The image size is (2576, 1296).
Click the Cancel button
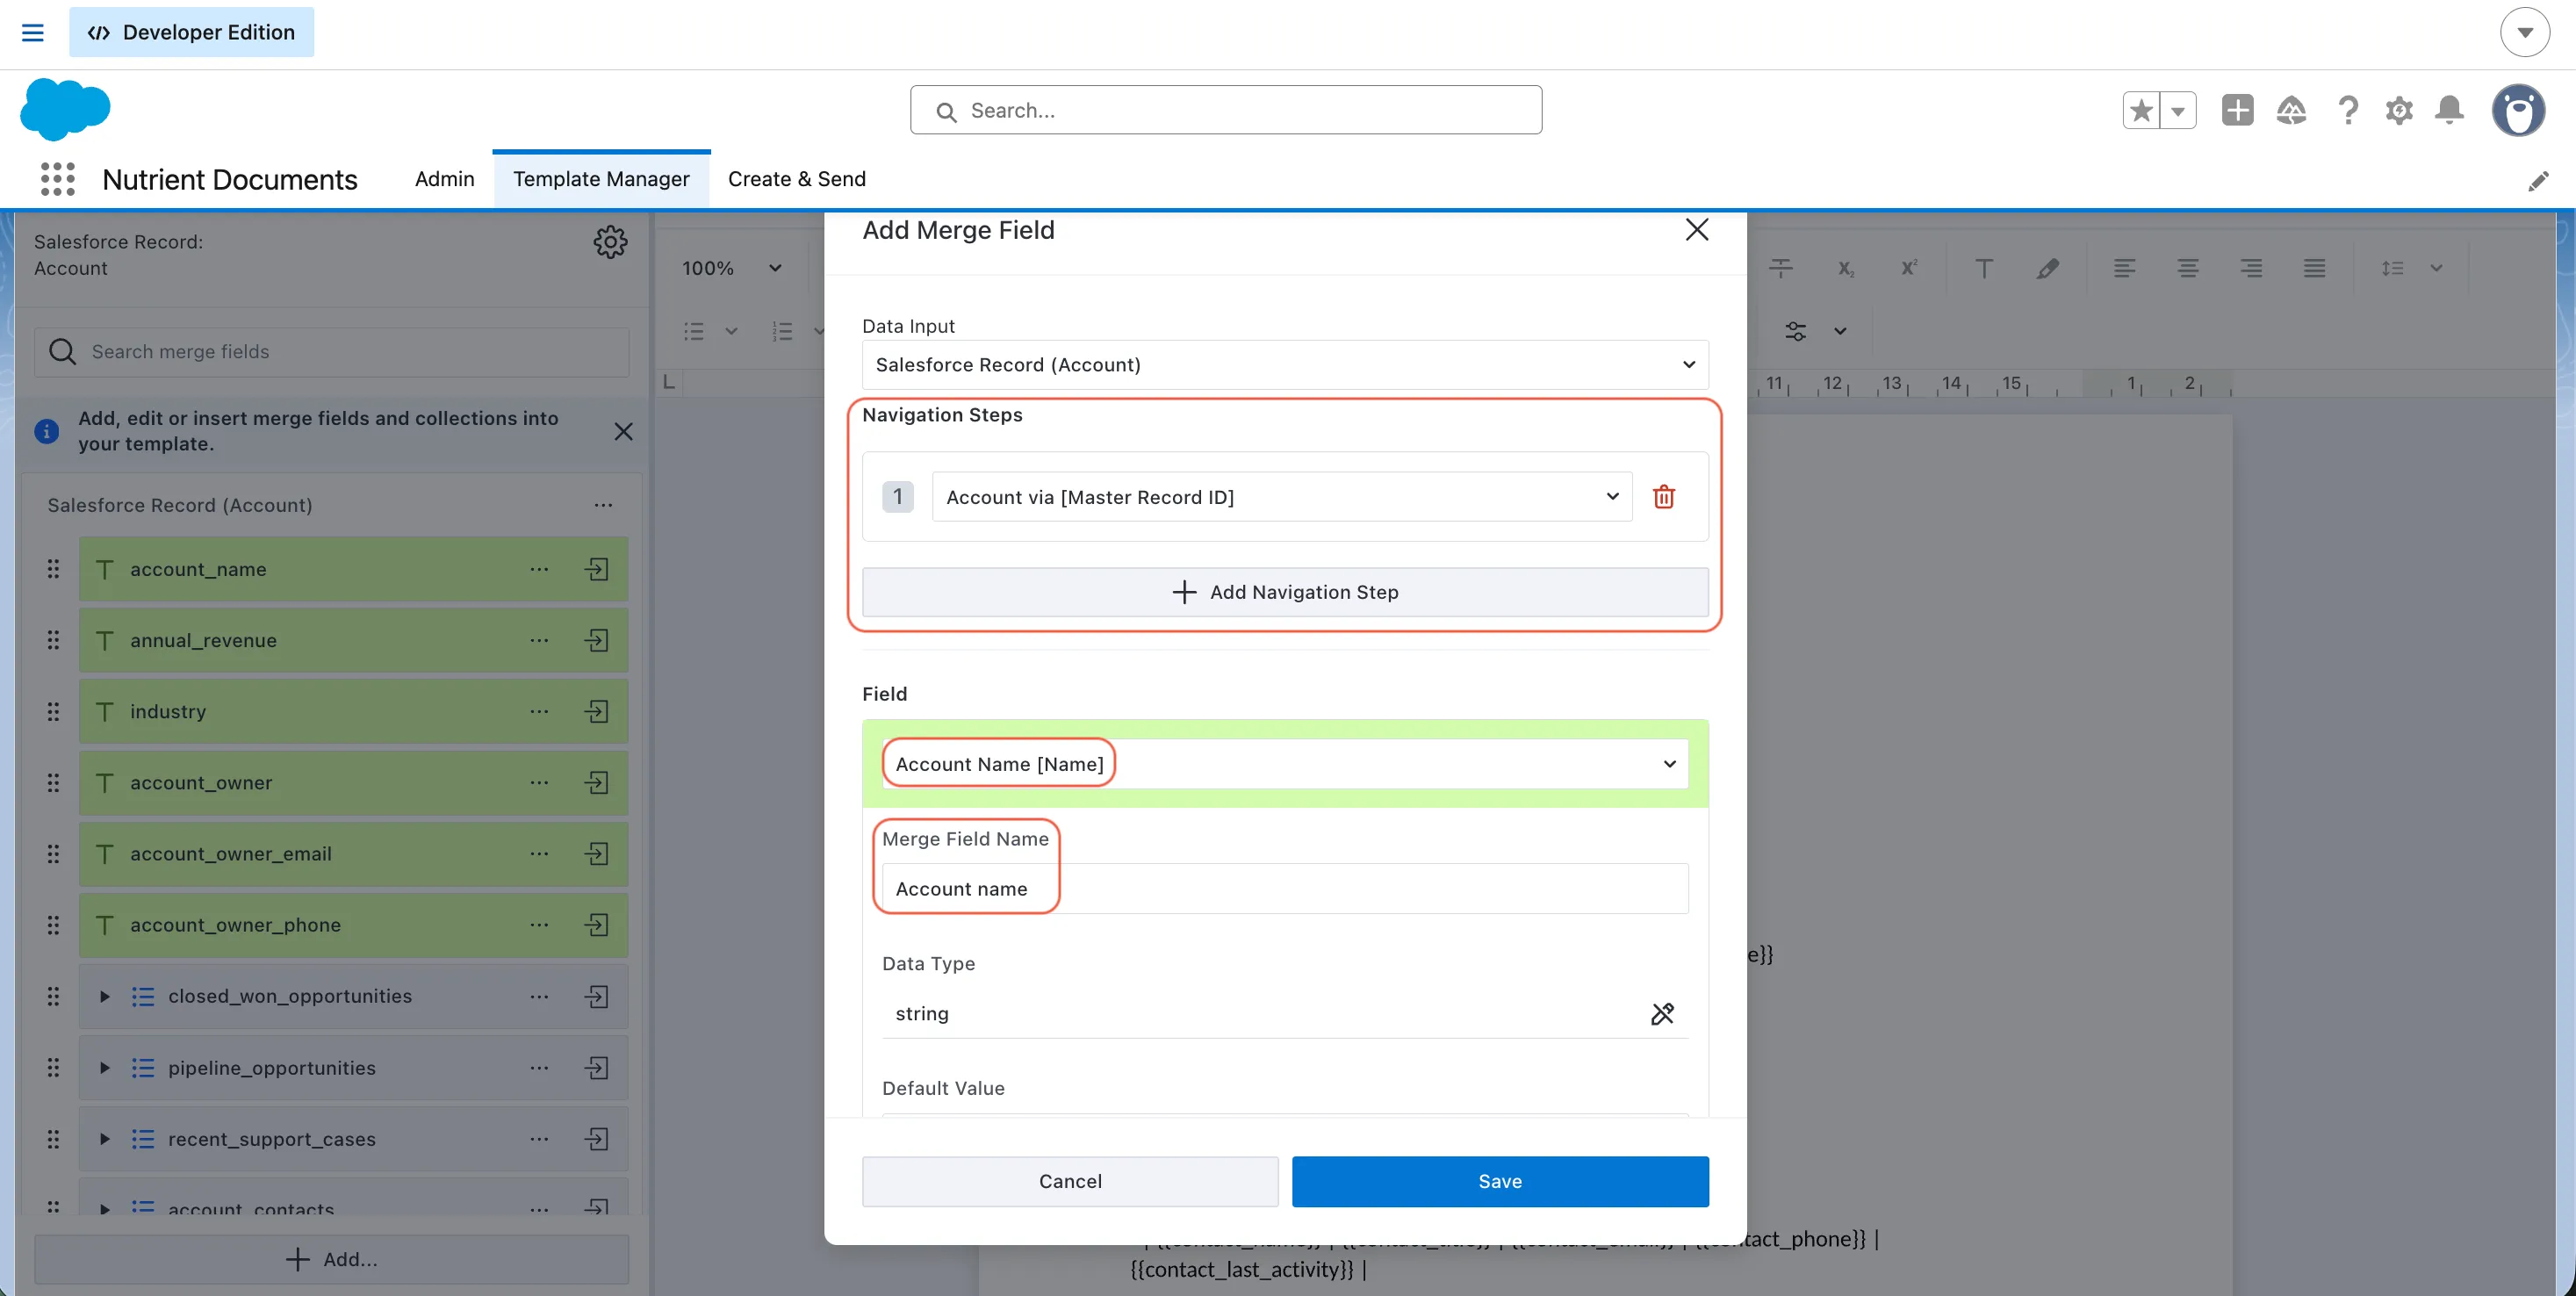1070,1181
